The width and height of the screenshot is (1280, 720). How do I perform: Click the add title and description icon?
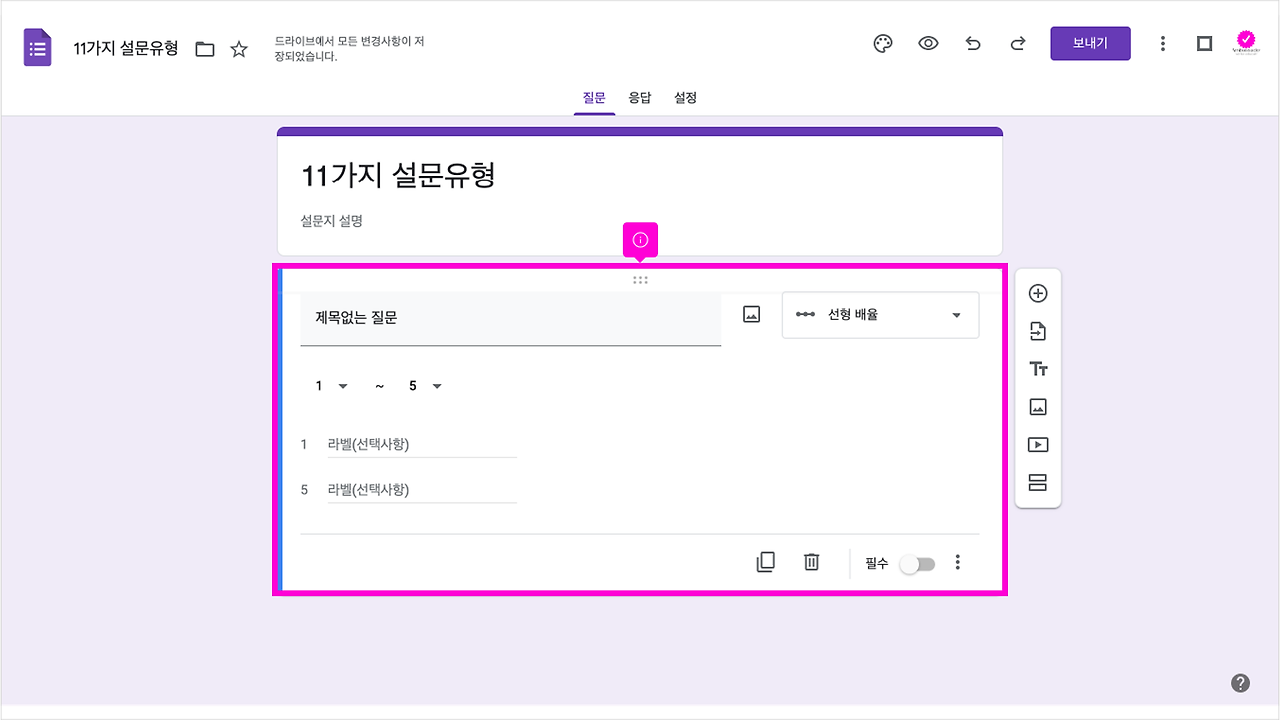pyautogui.click(x=1038, y=368)
